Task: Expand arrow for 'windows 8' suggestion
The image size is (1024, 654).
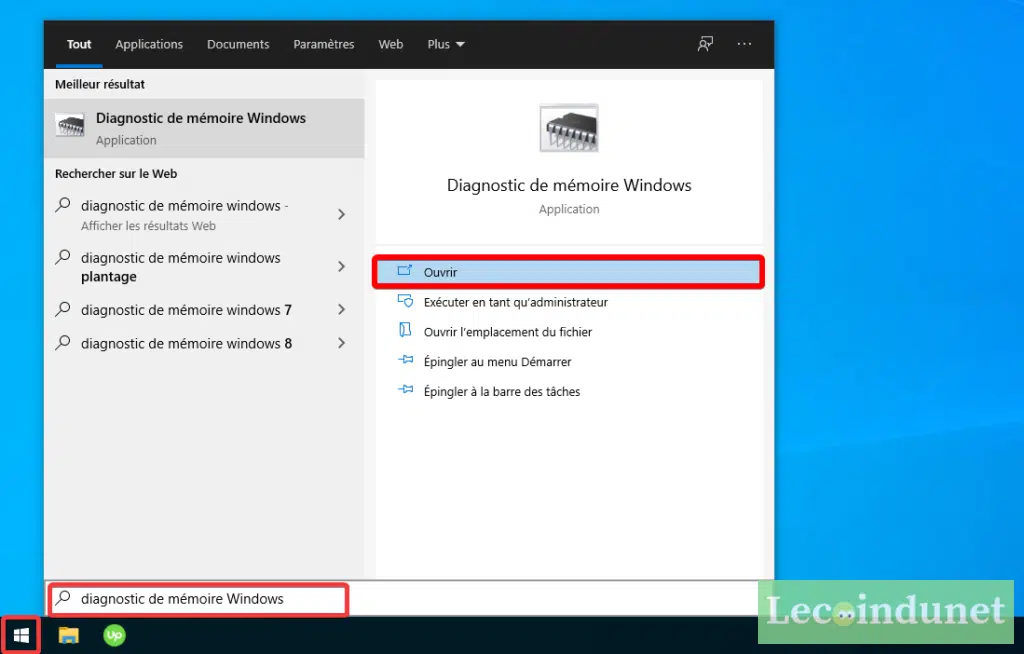Action: click(x=342, y=343)
